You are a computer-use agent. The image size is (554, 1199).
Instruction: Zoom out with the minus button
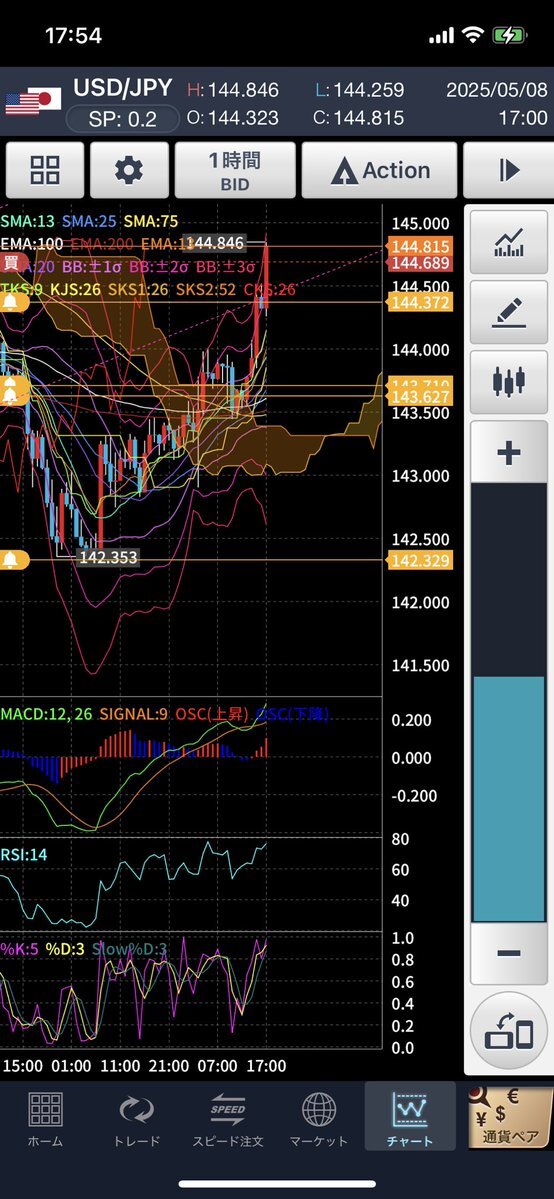coord(509,954)
